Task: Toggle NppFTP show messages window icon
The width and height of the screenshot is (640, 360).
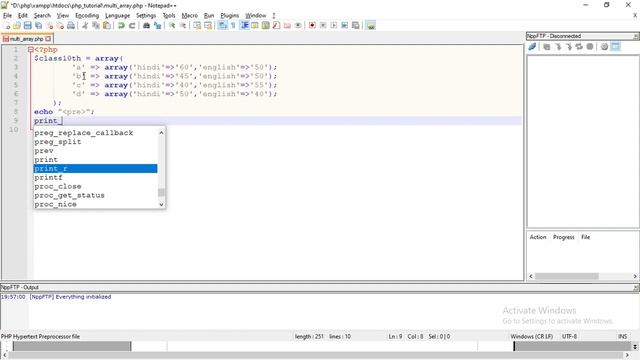Action: coord(615,47)
